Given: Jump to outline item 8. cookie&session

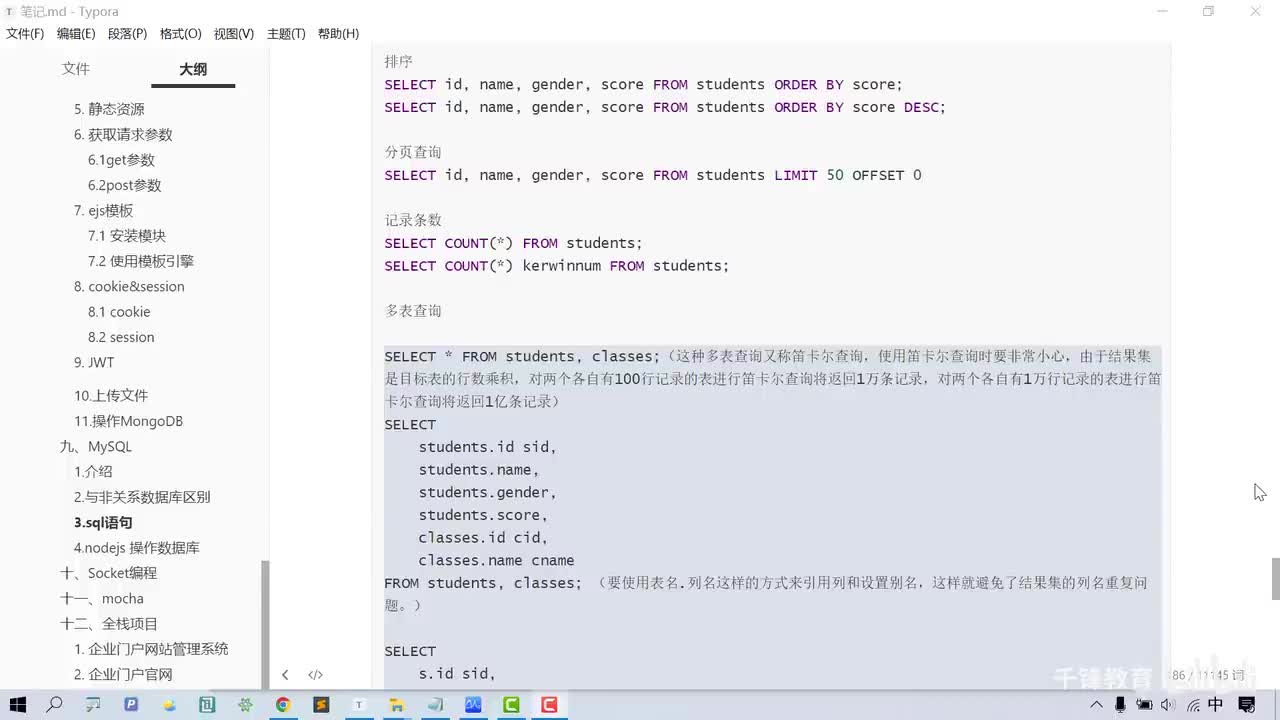Looking at the screenshot, I should (x=129, y=287).
